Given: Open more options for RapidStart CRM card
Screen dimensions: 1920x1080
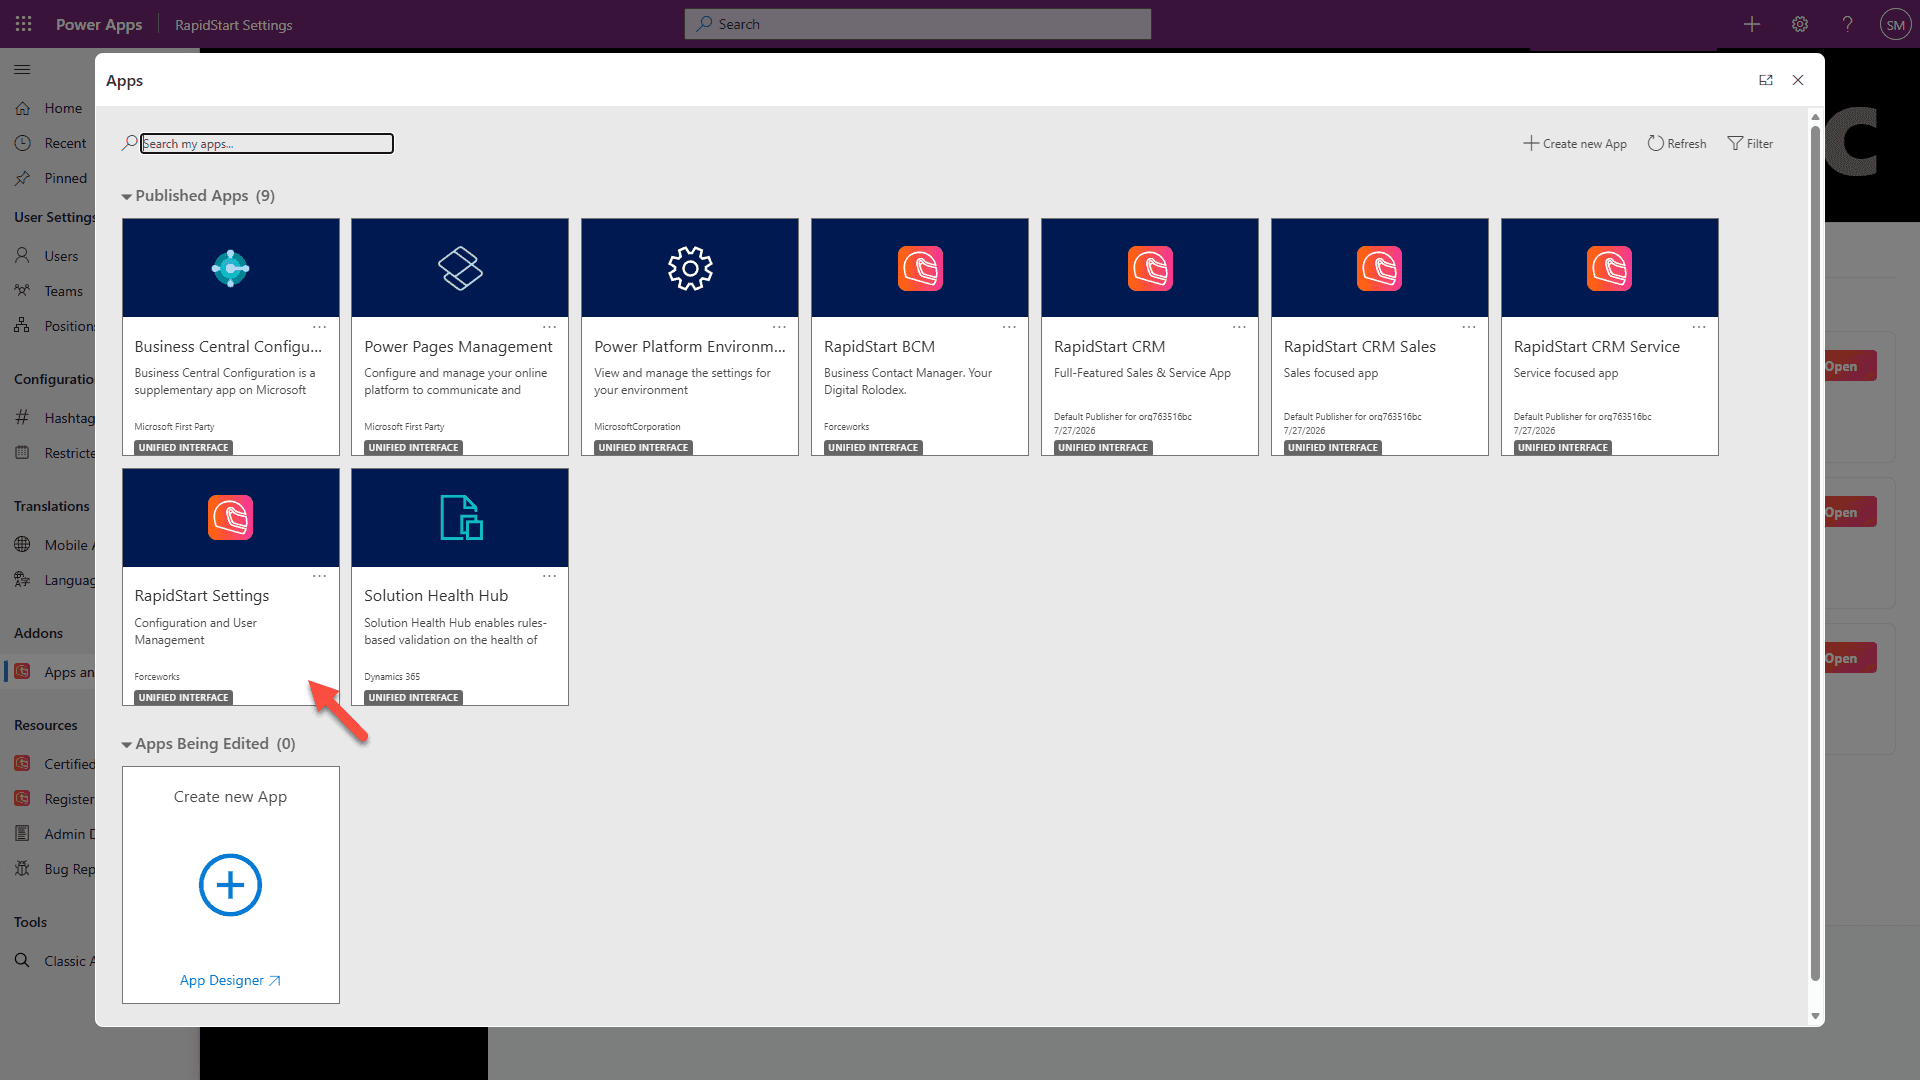Looking at the screenshot, I should point(1240,327).
